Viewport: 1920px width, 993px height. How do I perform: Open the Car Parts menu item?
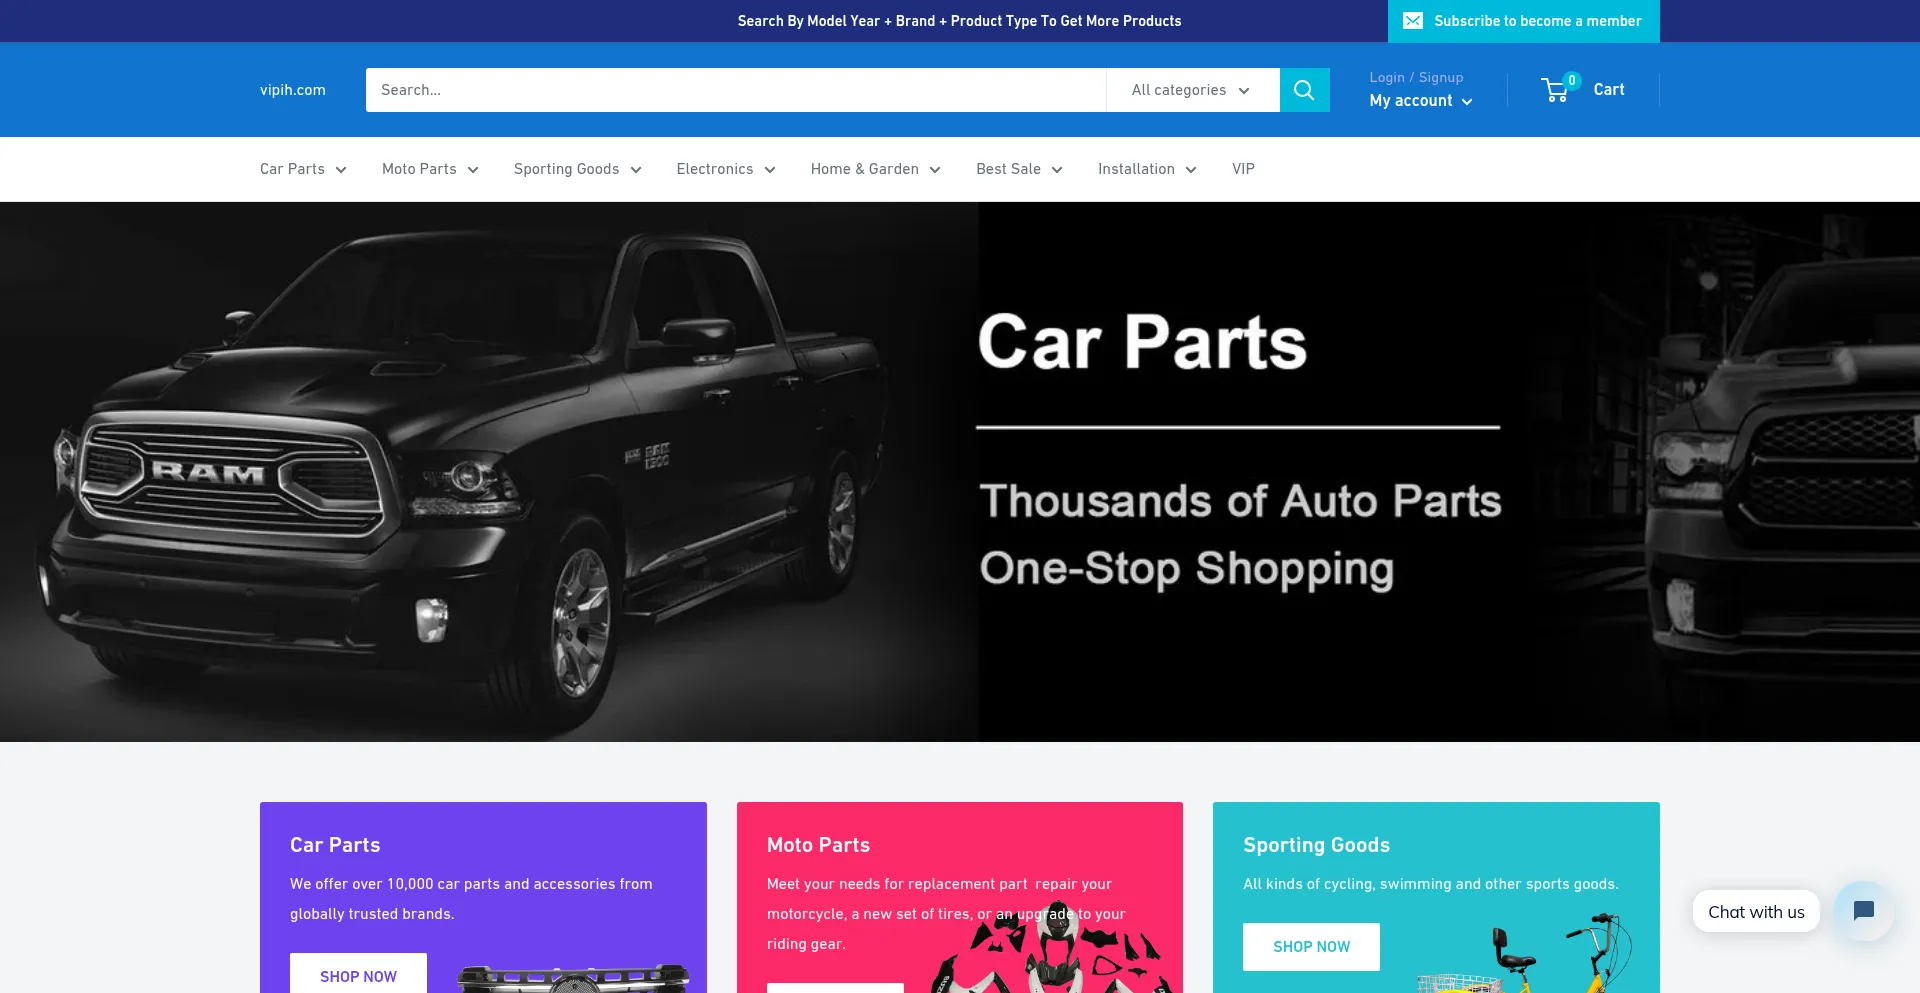pos(292,169)
